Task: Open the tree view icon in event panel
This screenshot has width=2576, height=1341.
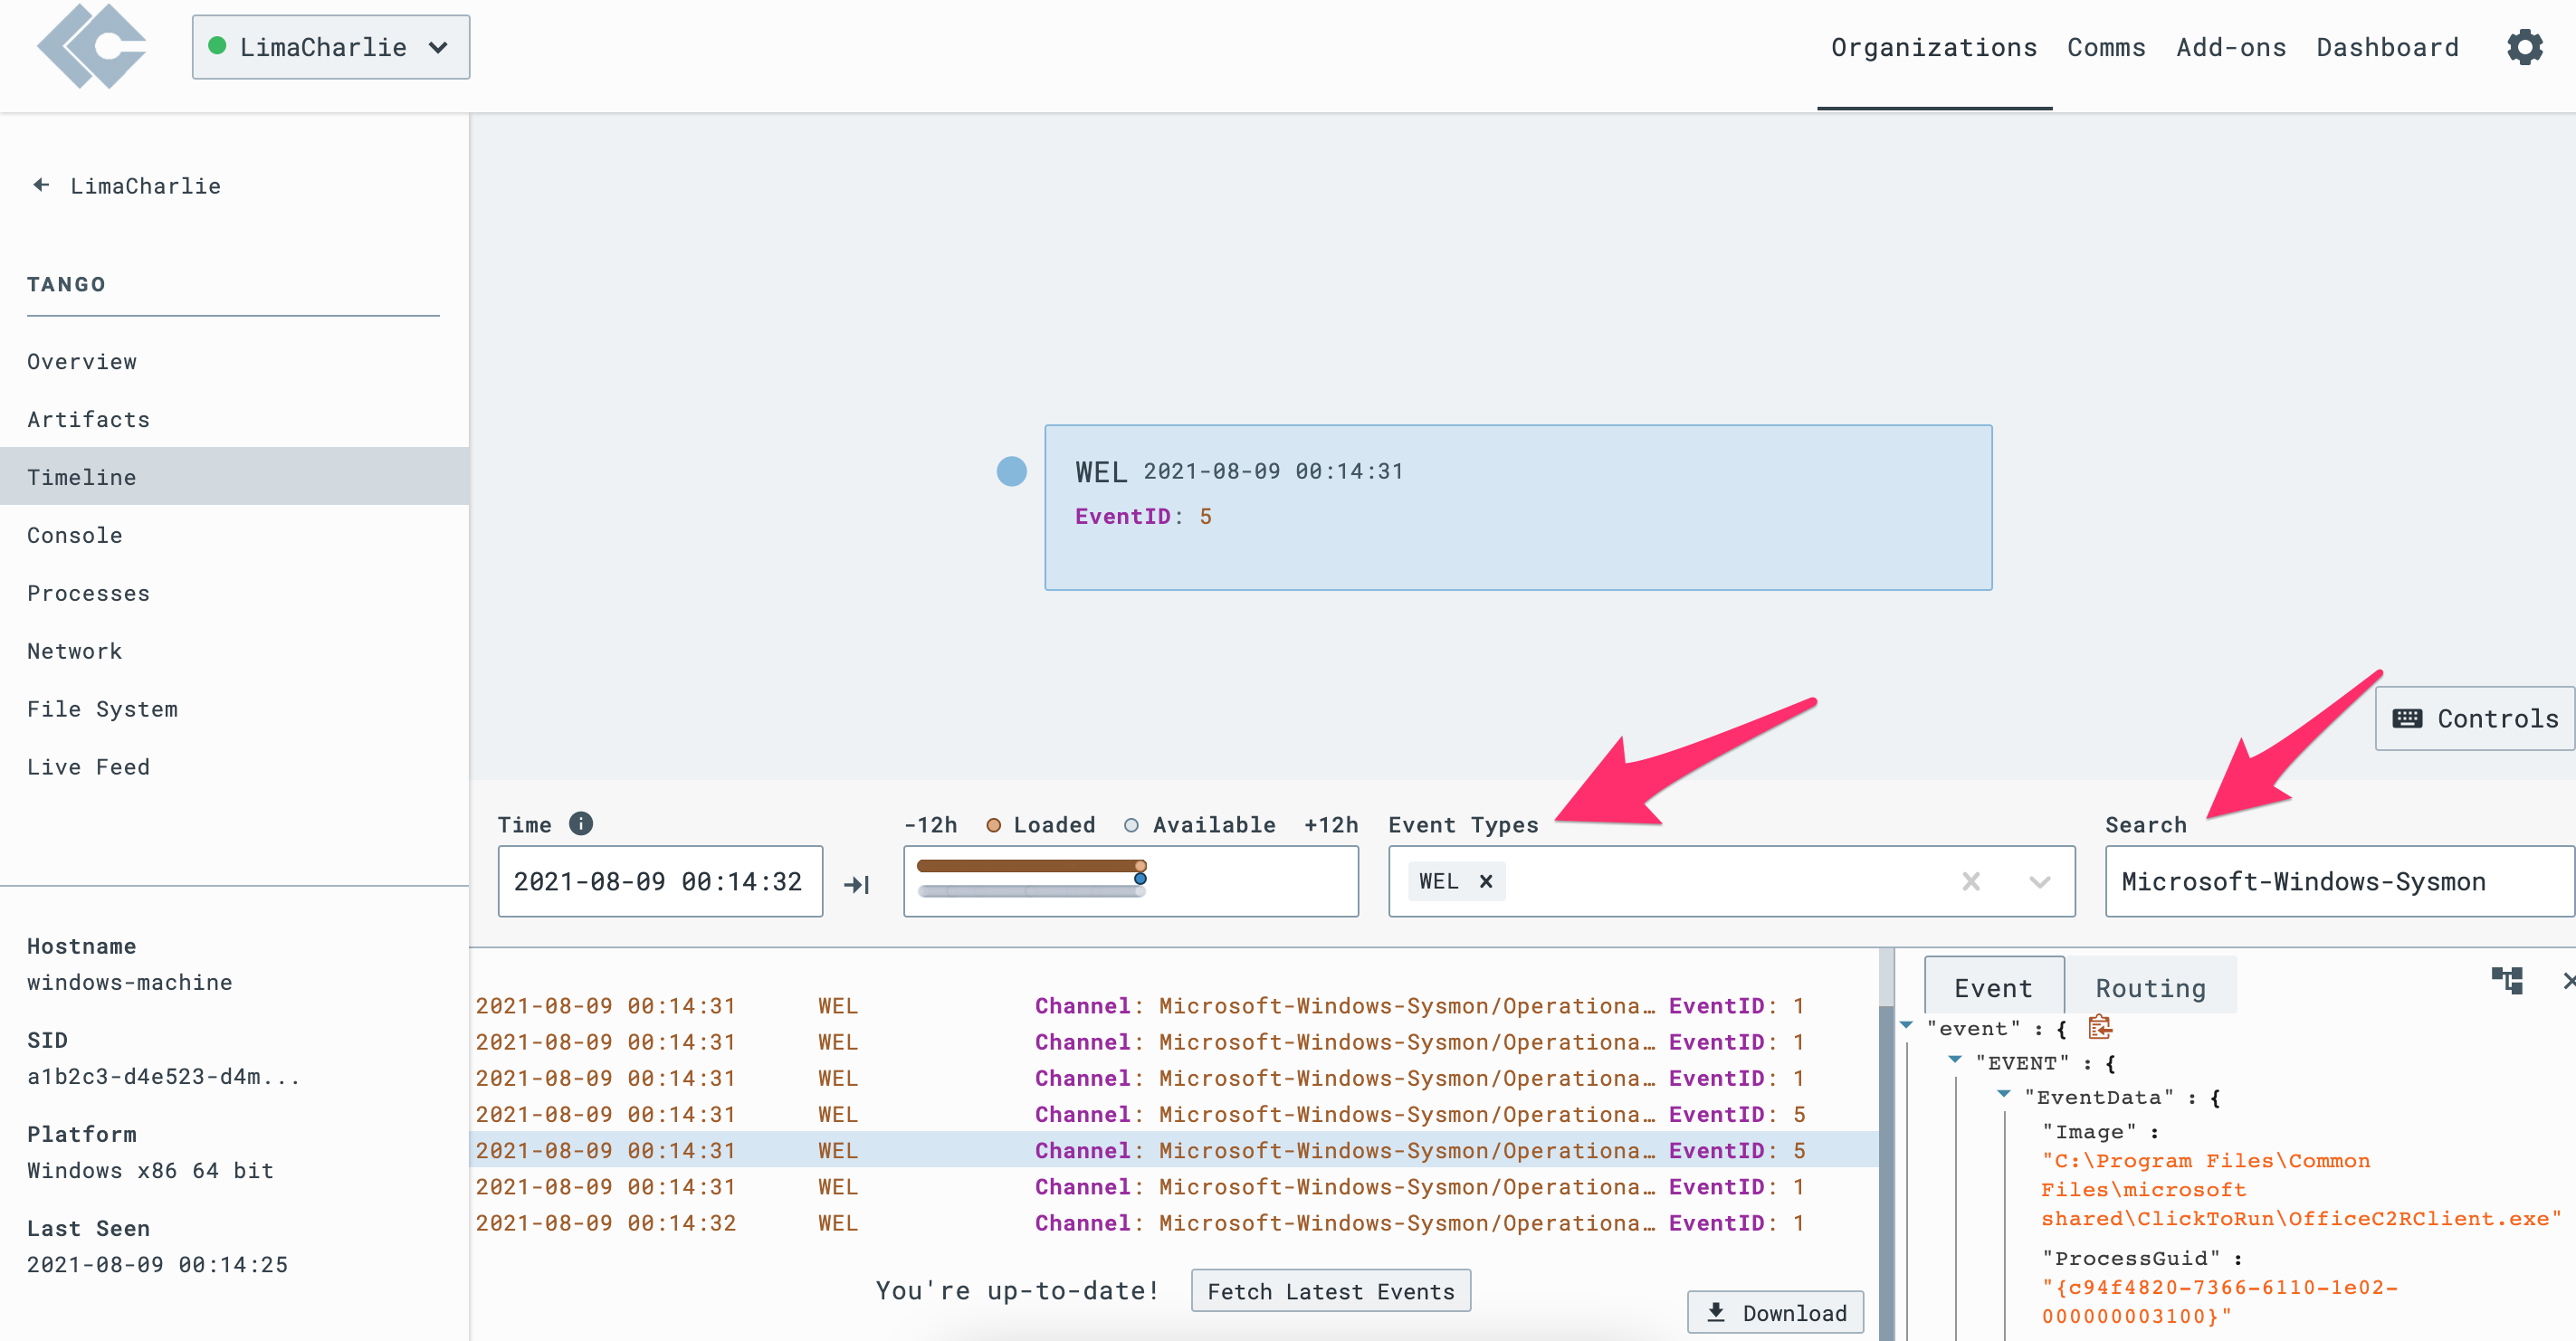Action: tap(2506, 980)
